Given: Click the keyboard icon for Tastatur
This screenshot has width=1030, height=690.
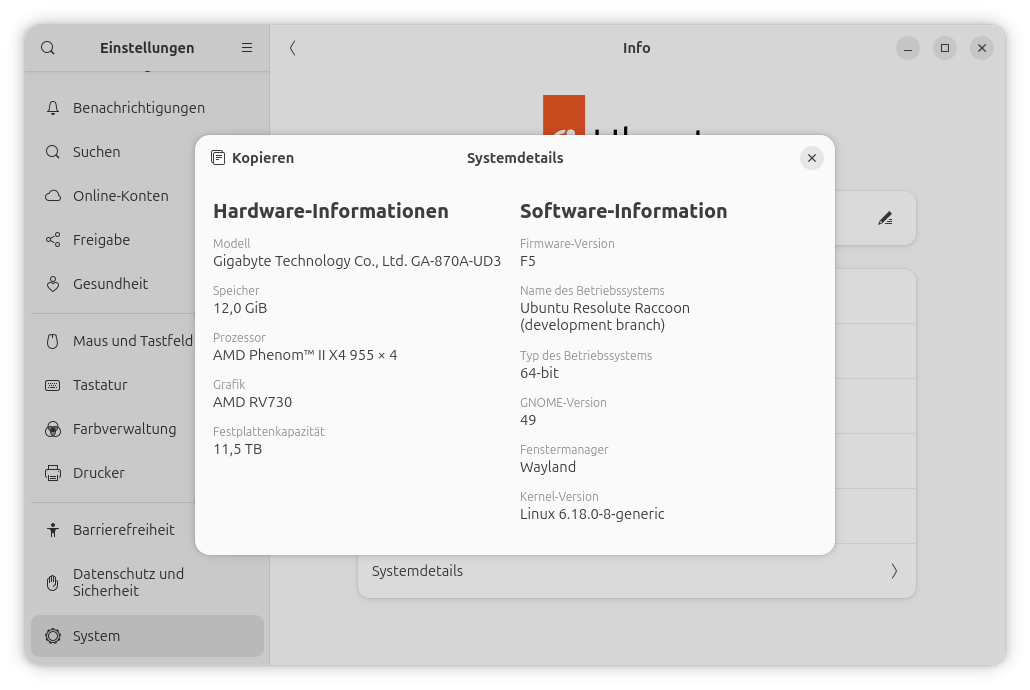Looking at the screenshot, I should click(53, 385).
